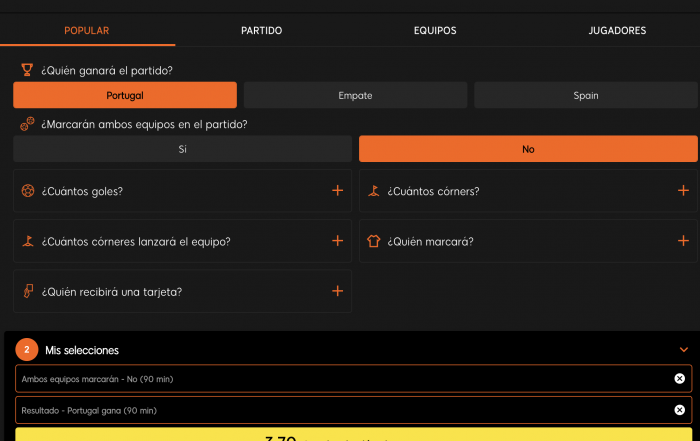This screenshot has width=700, height=441.
Task: Remove the Resultado - Portugal gana selection
Action: click(x=679, y=410)
